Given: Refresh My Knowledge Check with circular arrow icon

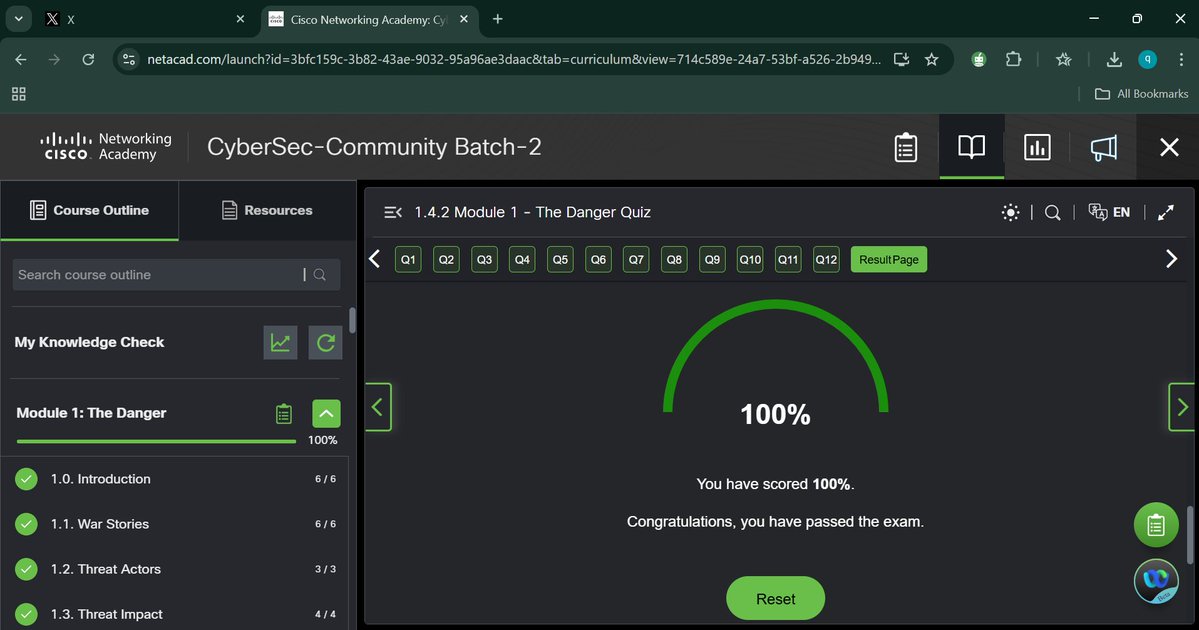Looking at the screenshot, I should point(325,342).
